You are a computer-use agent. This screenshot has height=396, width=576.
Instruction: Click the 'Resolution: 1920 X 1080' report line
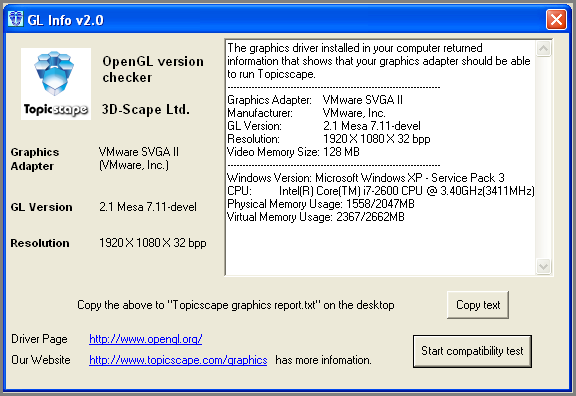(x=329, y=139)
